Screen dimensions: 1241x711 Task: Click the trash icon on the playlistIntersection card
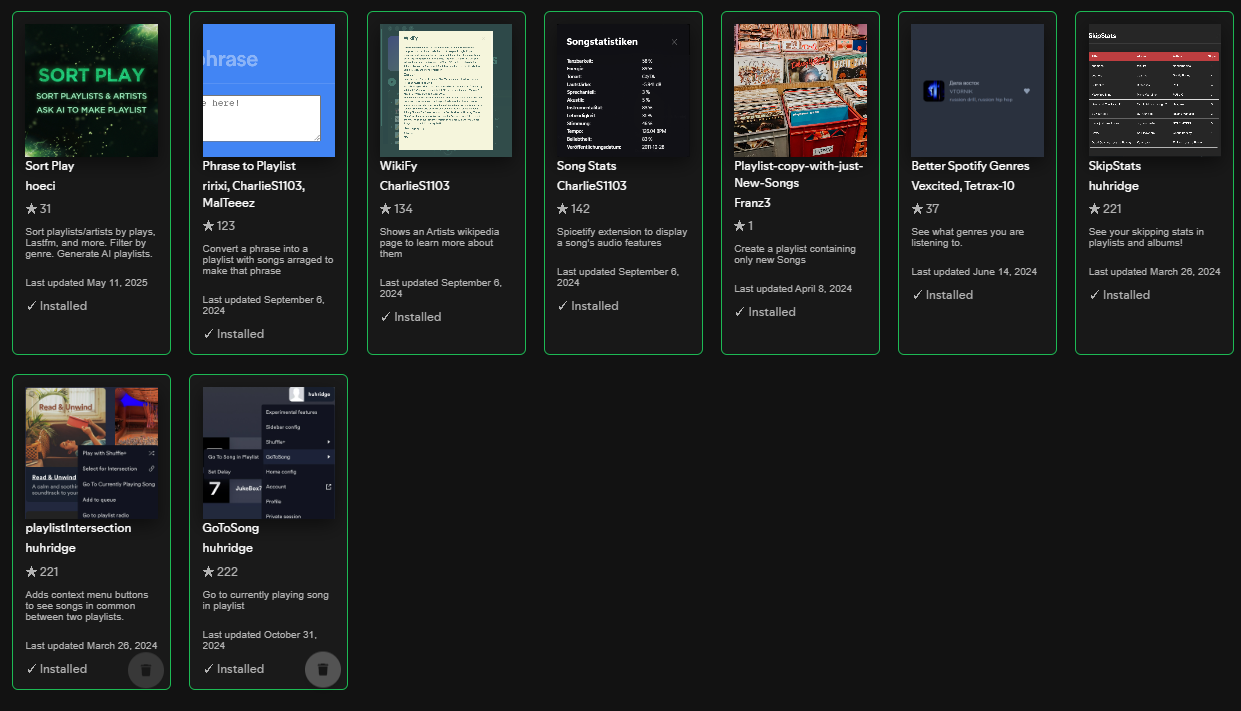point(146,670)
